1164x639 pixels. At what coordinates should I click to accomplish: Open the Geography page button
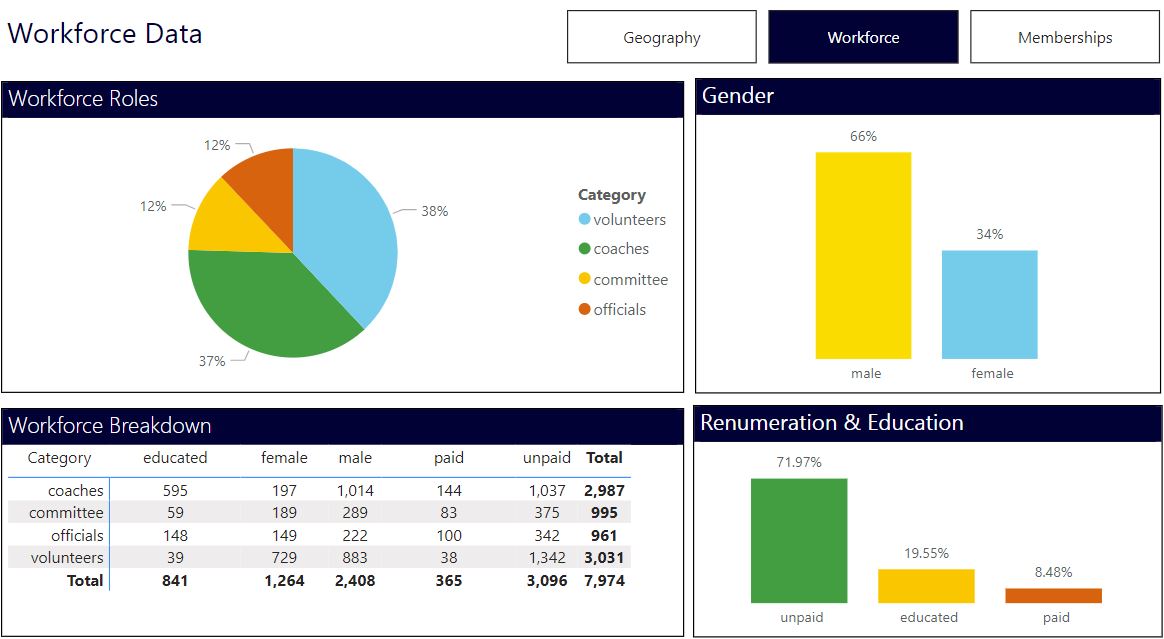(x=661, y=37)
